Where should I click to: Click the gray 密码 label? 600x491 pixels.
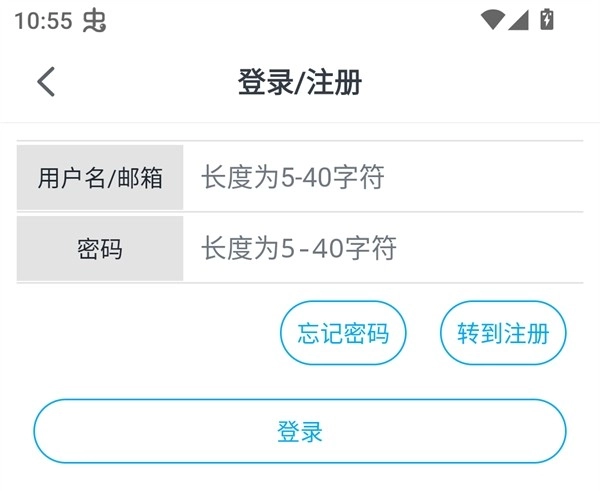pos(100,248)
